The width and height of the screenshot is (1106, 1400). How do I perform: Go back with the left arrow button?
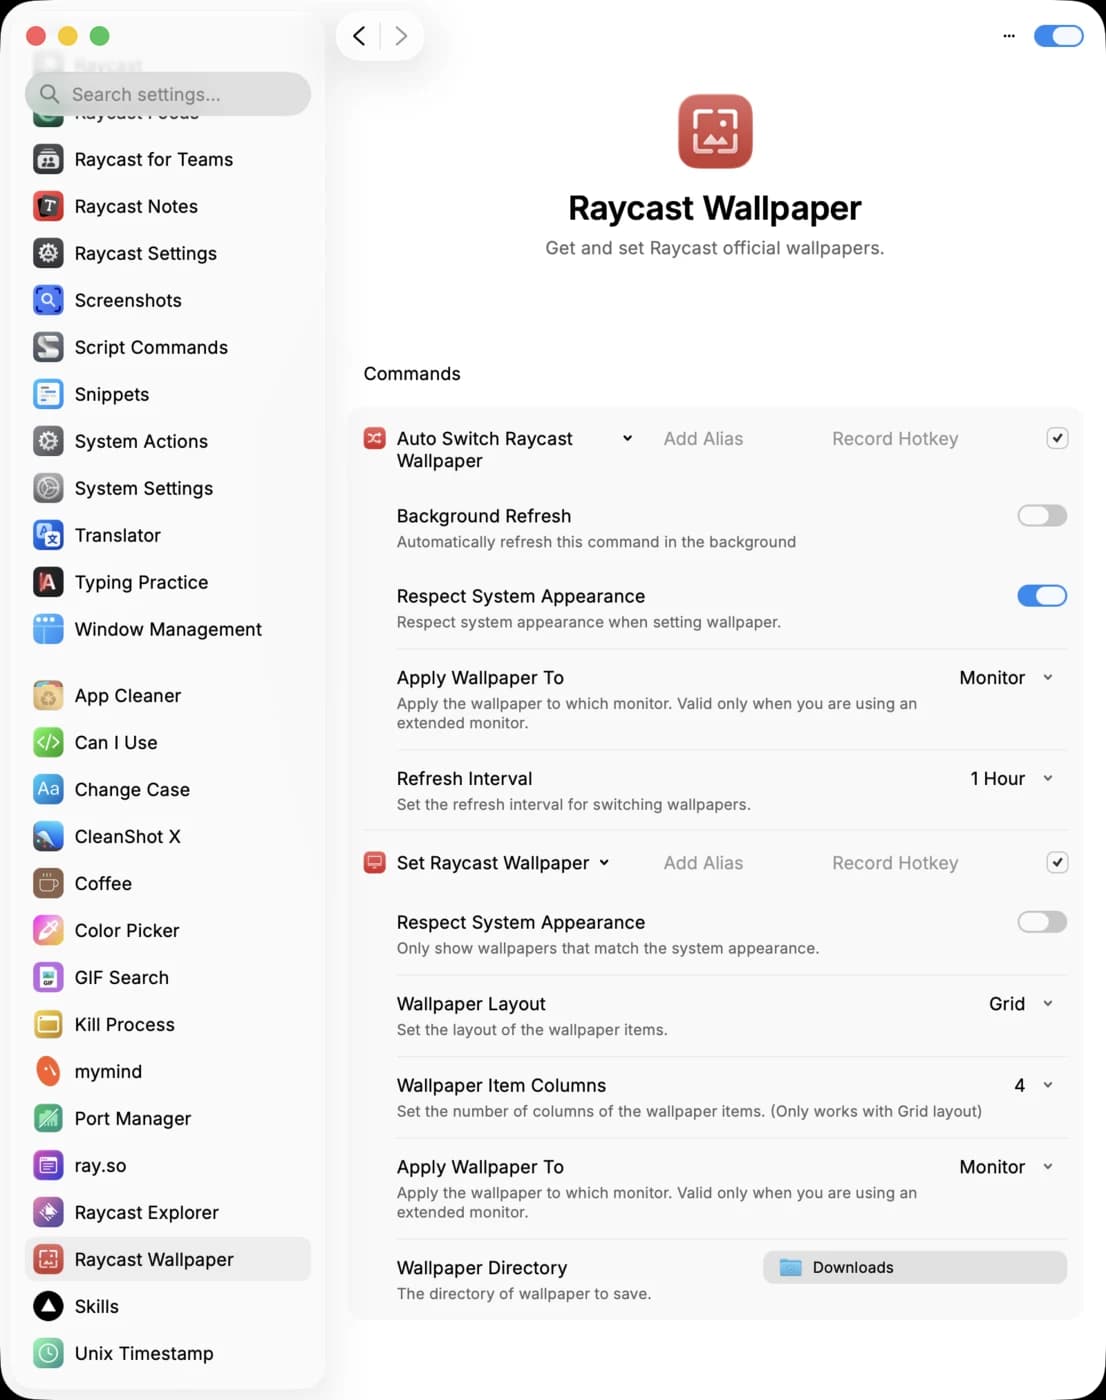point(359,36)
